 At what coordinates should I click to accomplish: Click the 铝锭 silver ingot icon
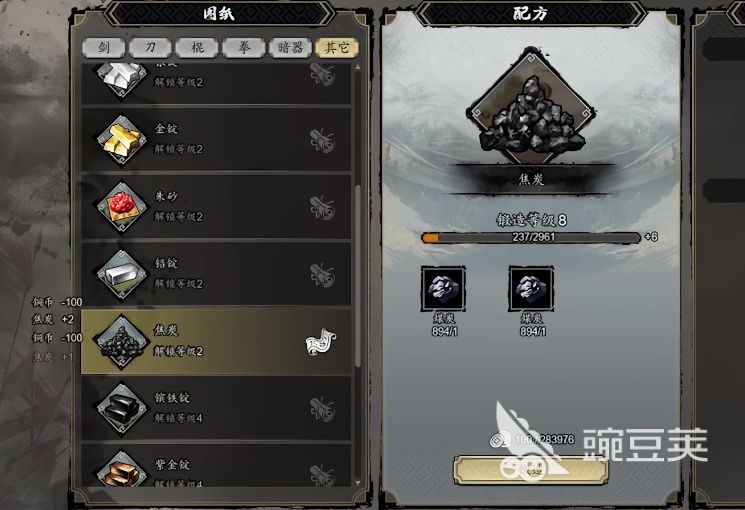pyautogui.click(x=122, y=274)
